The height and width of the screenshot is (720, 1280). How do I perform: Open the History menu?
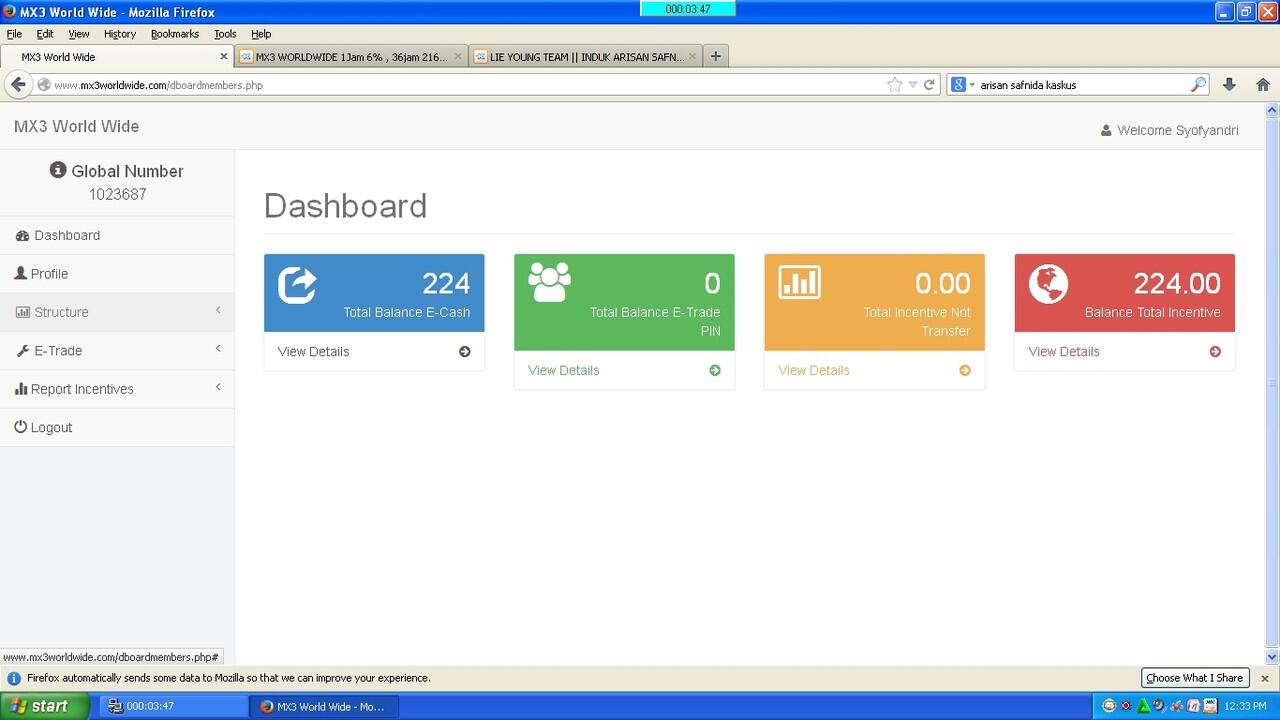(119, 33)
